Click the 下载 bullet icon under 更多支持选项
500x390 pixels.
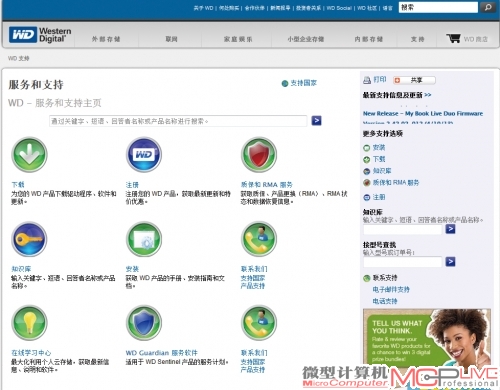coord(367,159)
